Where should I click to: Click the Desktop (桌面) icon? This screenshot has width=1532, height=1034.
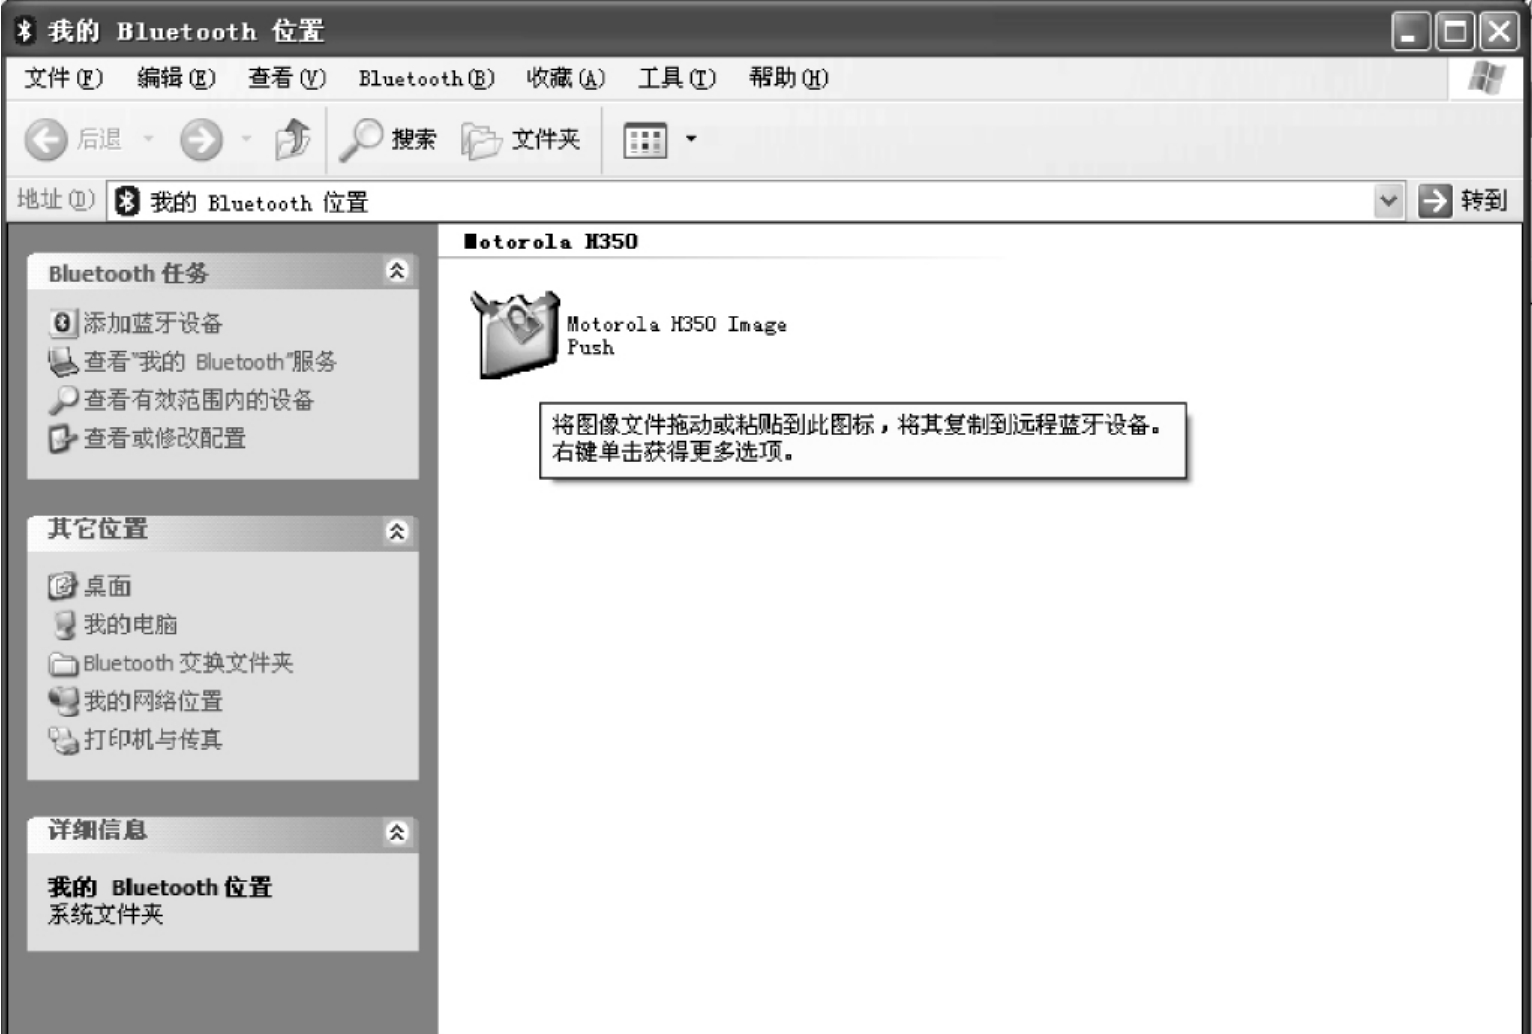pos(62,586)
